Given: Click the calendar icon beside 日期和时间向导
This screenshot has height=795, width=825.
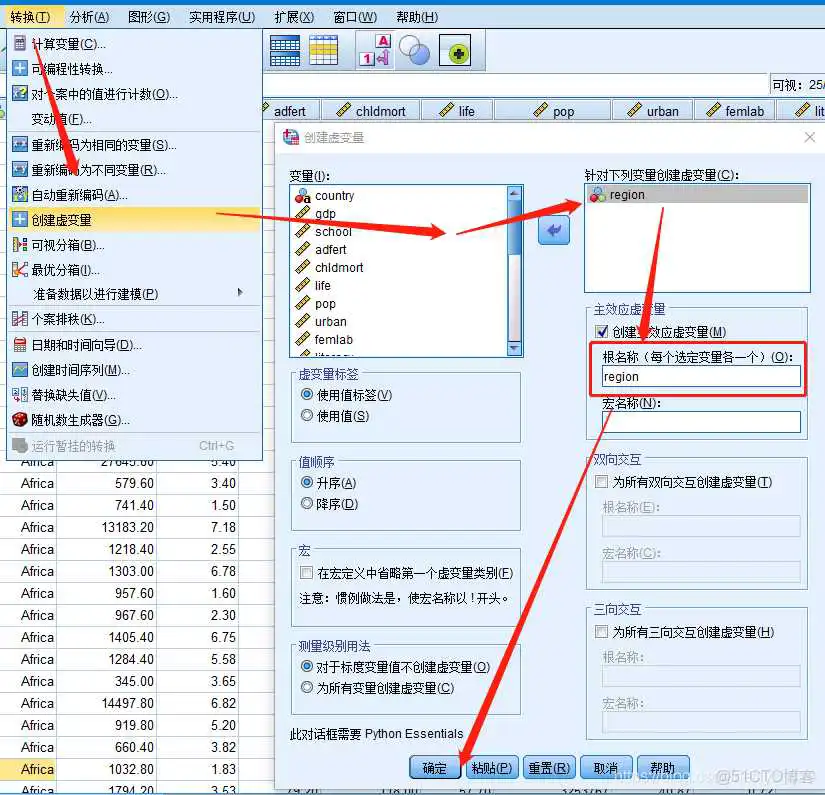Looking at the screenshot, I should 19,345.
